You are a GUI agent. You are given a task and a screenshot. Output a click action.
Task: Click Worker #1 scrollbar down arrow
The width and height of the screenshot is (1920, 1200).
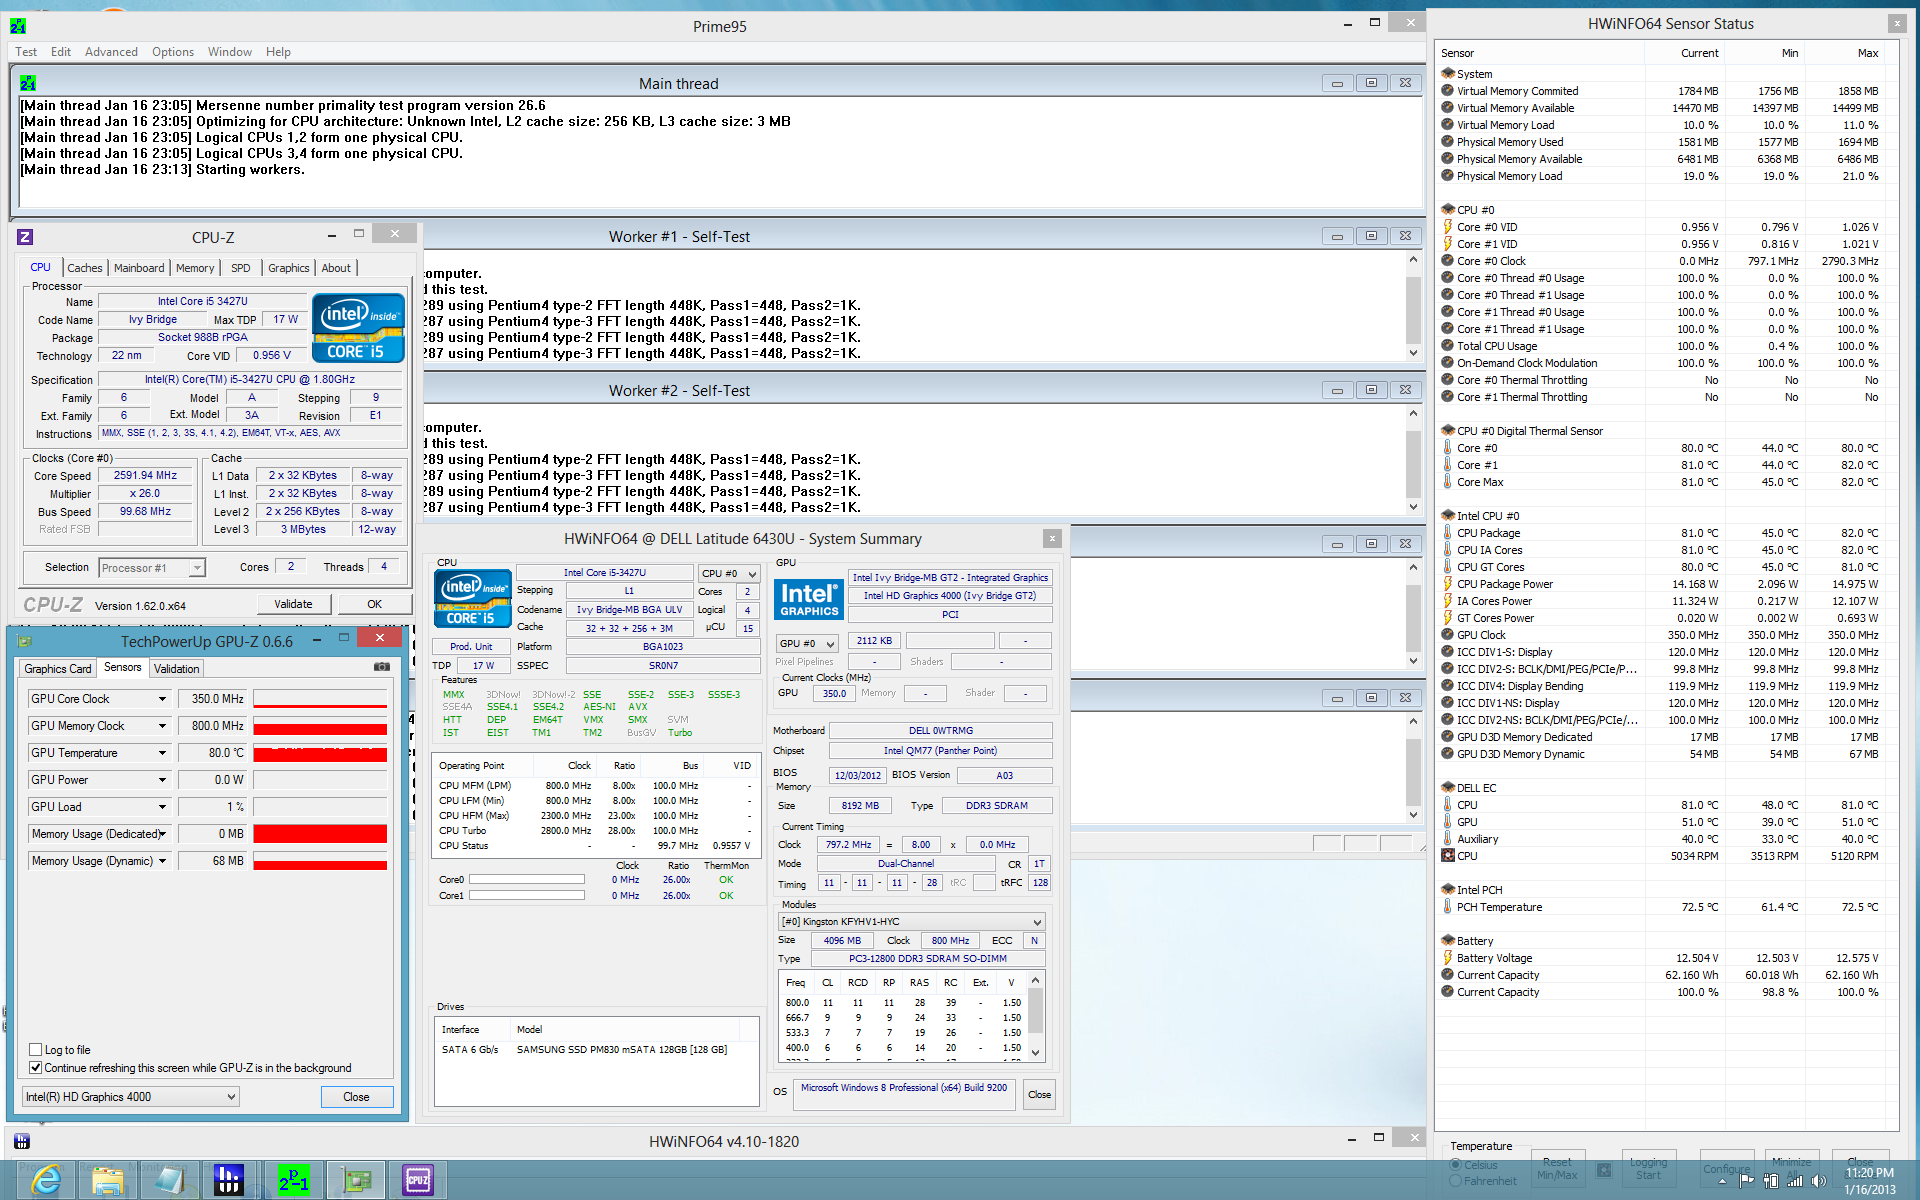pos(1413,353)
